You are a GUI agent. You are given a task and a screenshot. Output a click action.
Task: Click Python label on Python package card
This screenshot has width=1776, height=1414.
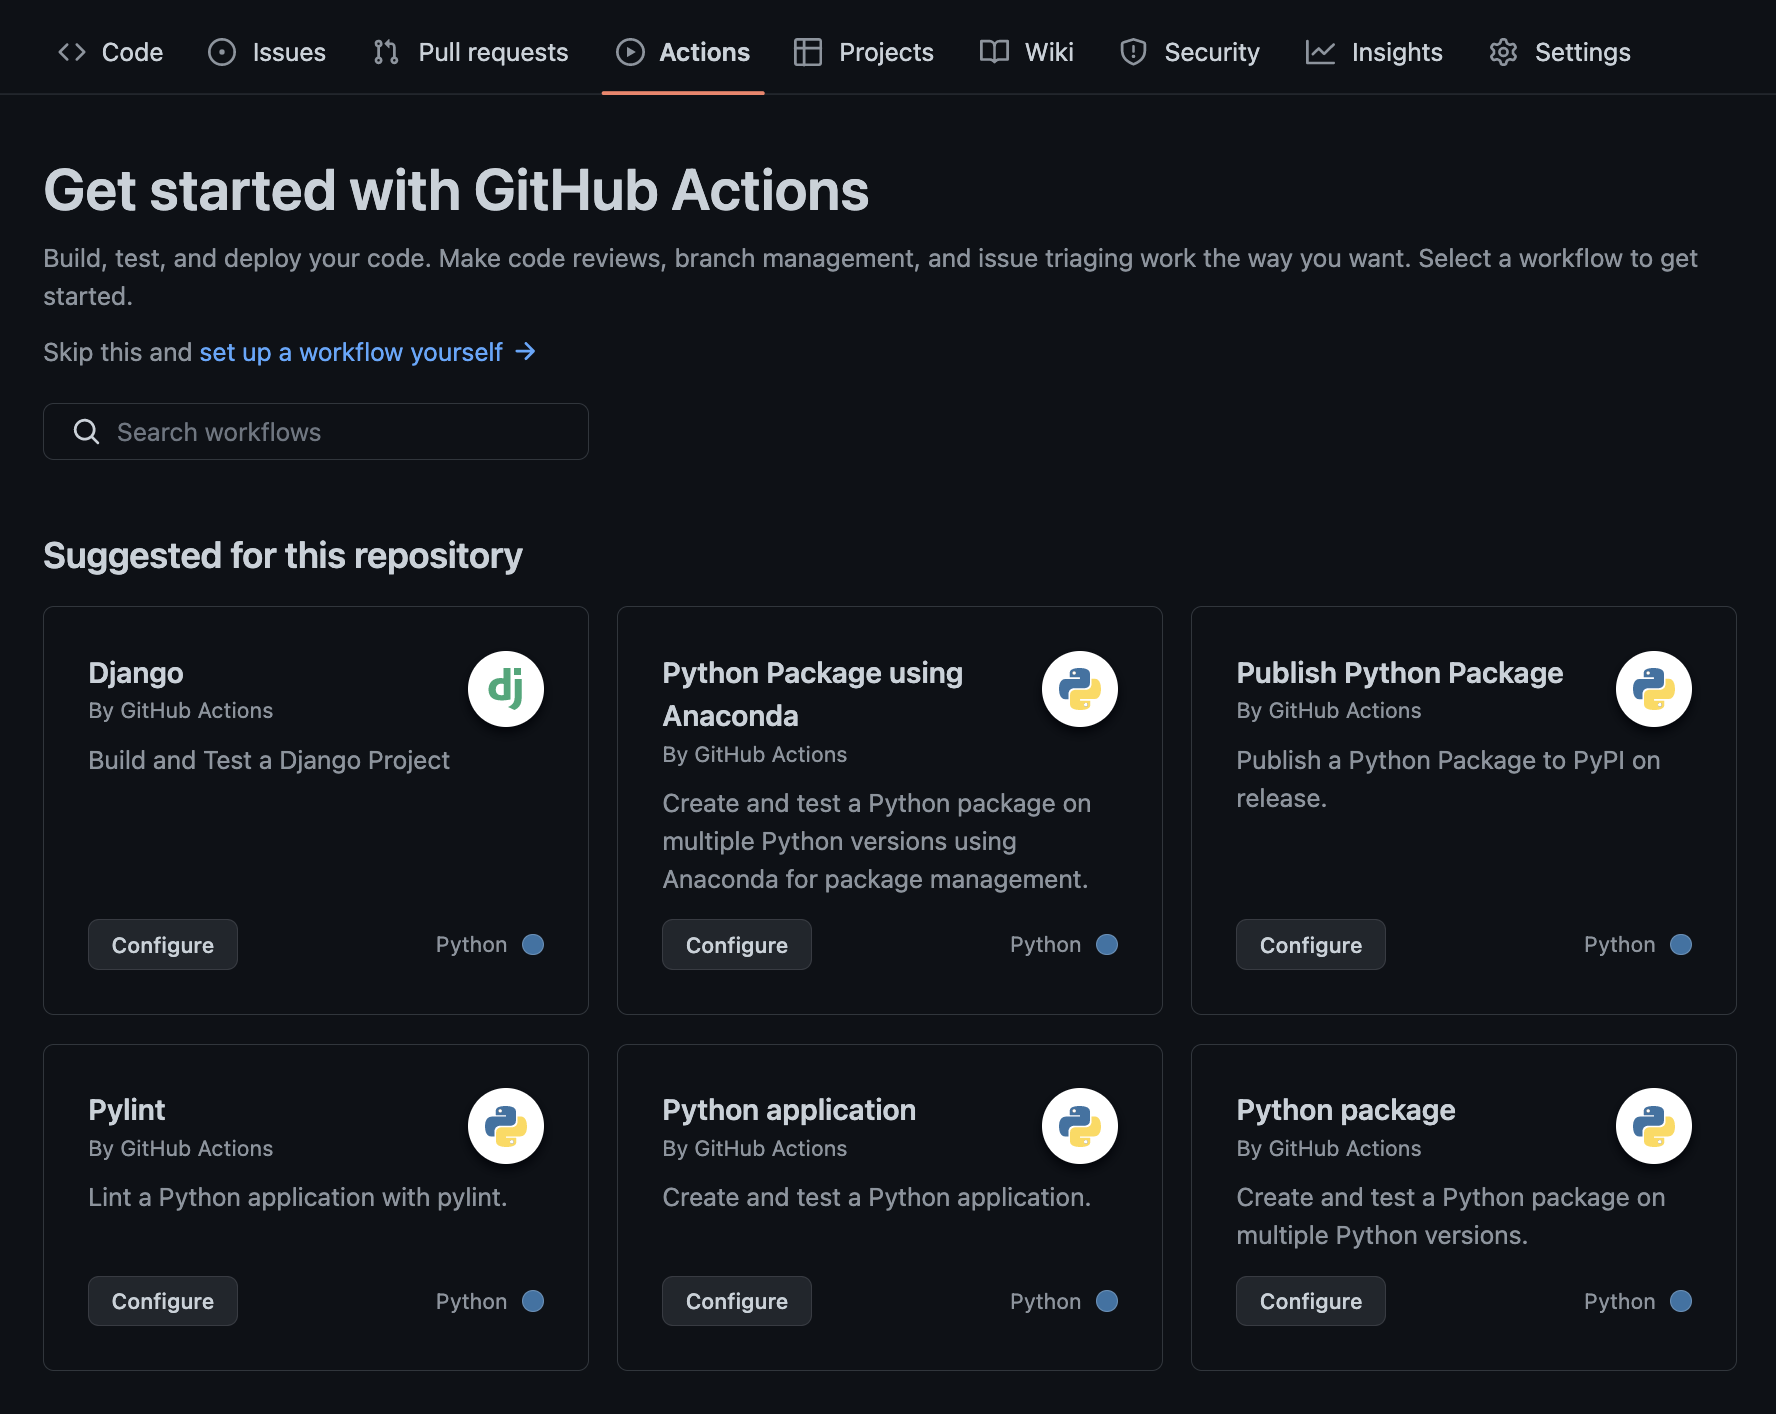pos(1620,1301)
